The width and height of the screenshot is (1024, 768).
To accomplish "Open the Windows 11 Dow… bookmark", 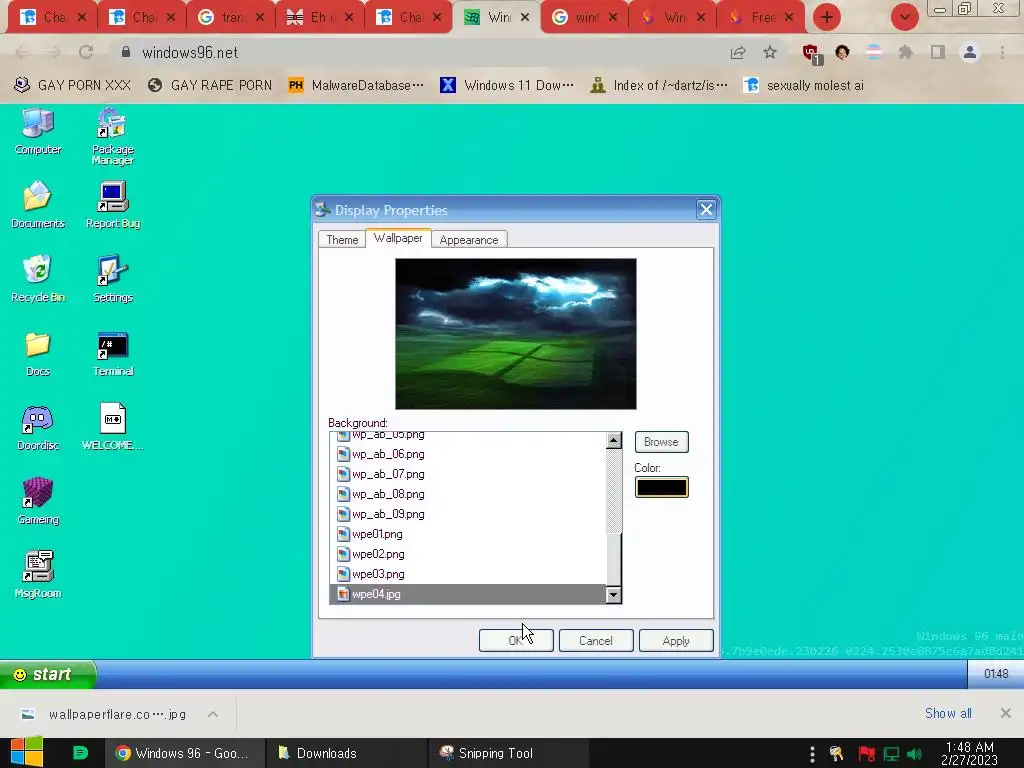I will 507,85.
